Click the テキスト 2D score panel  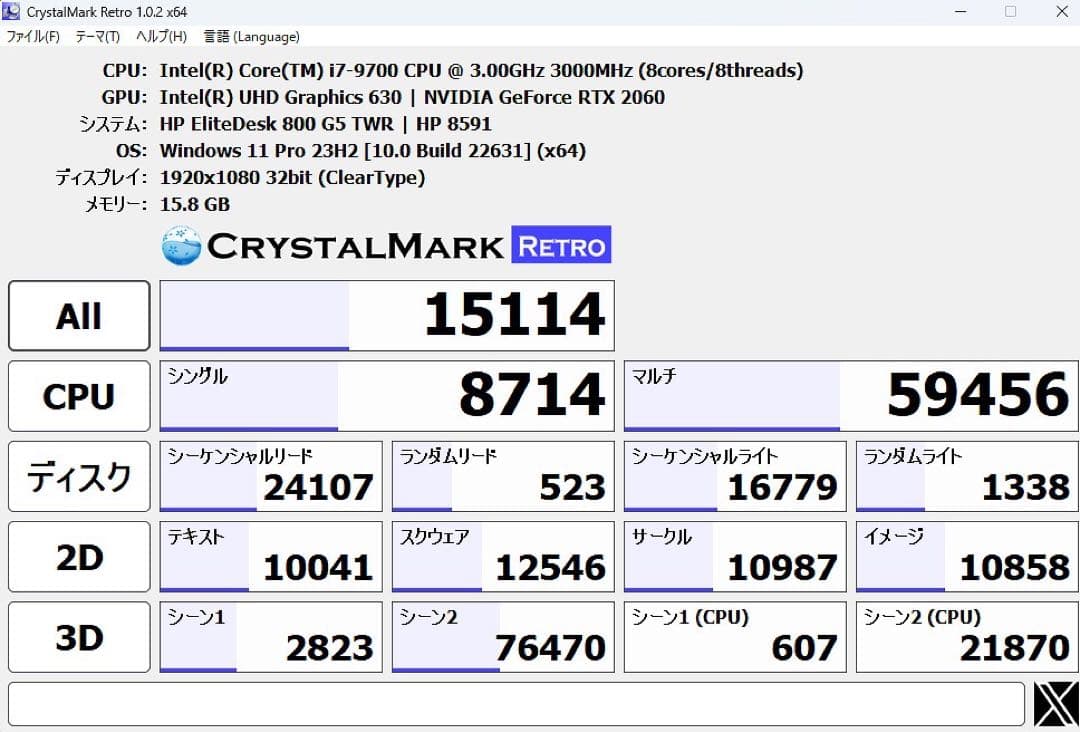click(270, 556)
